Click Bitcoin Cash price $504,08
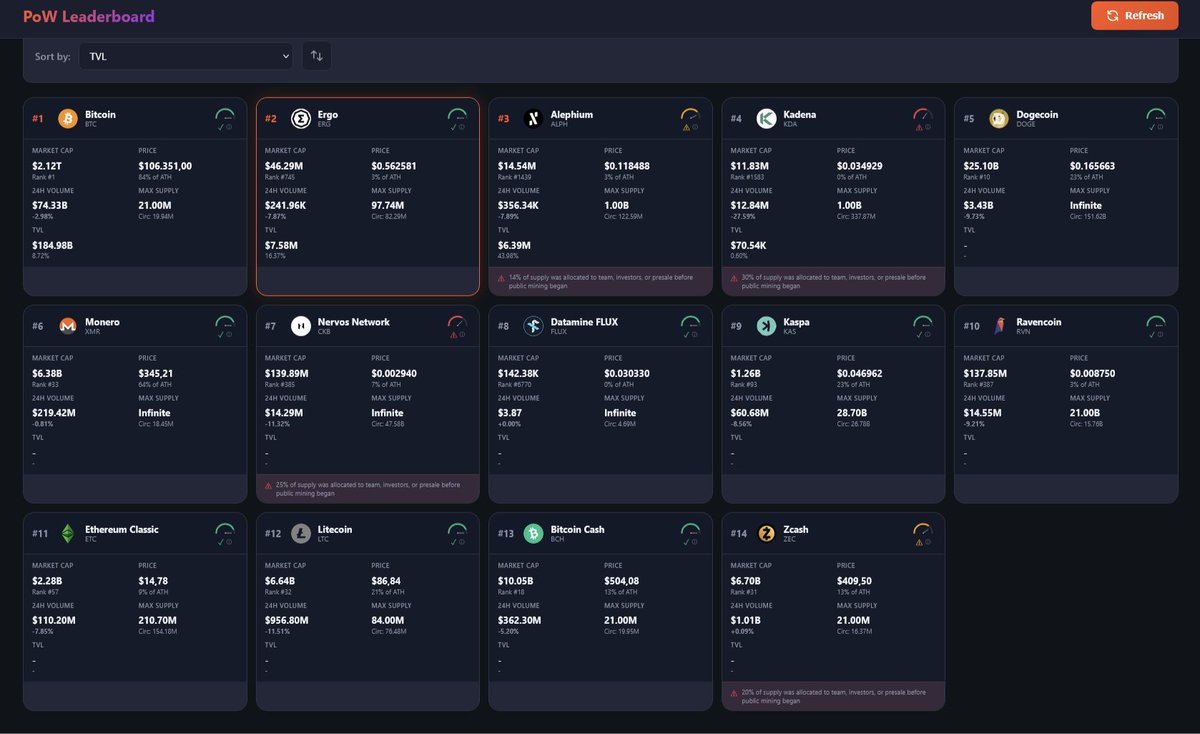This screenshot has height=734, width=1200. tap(621, 580)
